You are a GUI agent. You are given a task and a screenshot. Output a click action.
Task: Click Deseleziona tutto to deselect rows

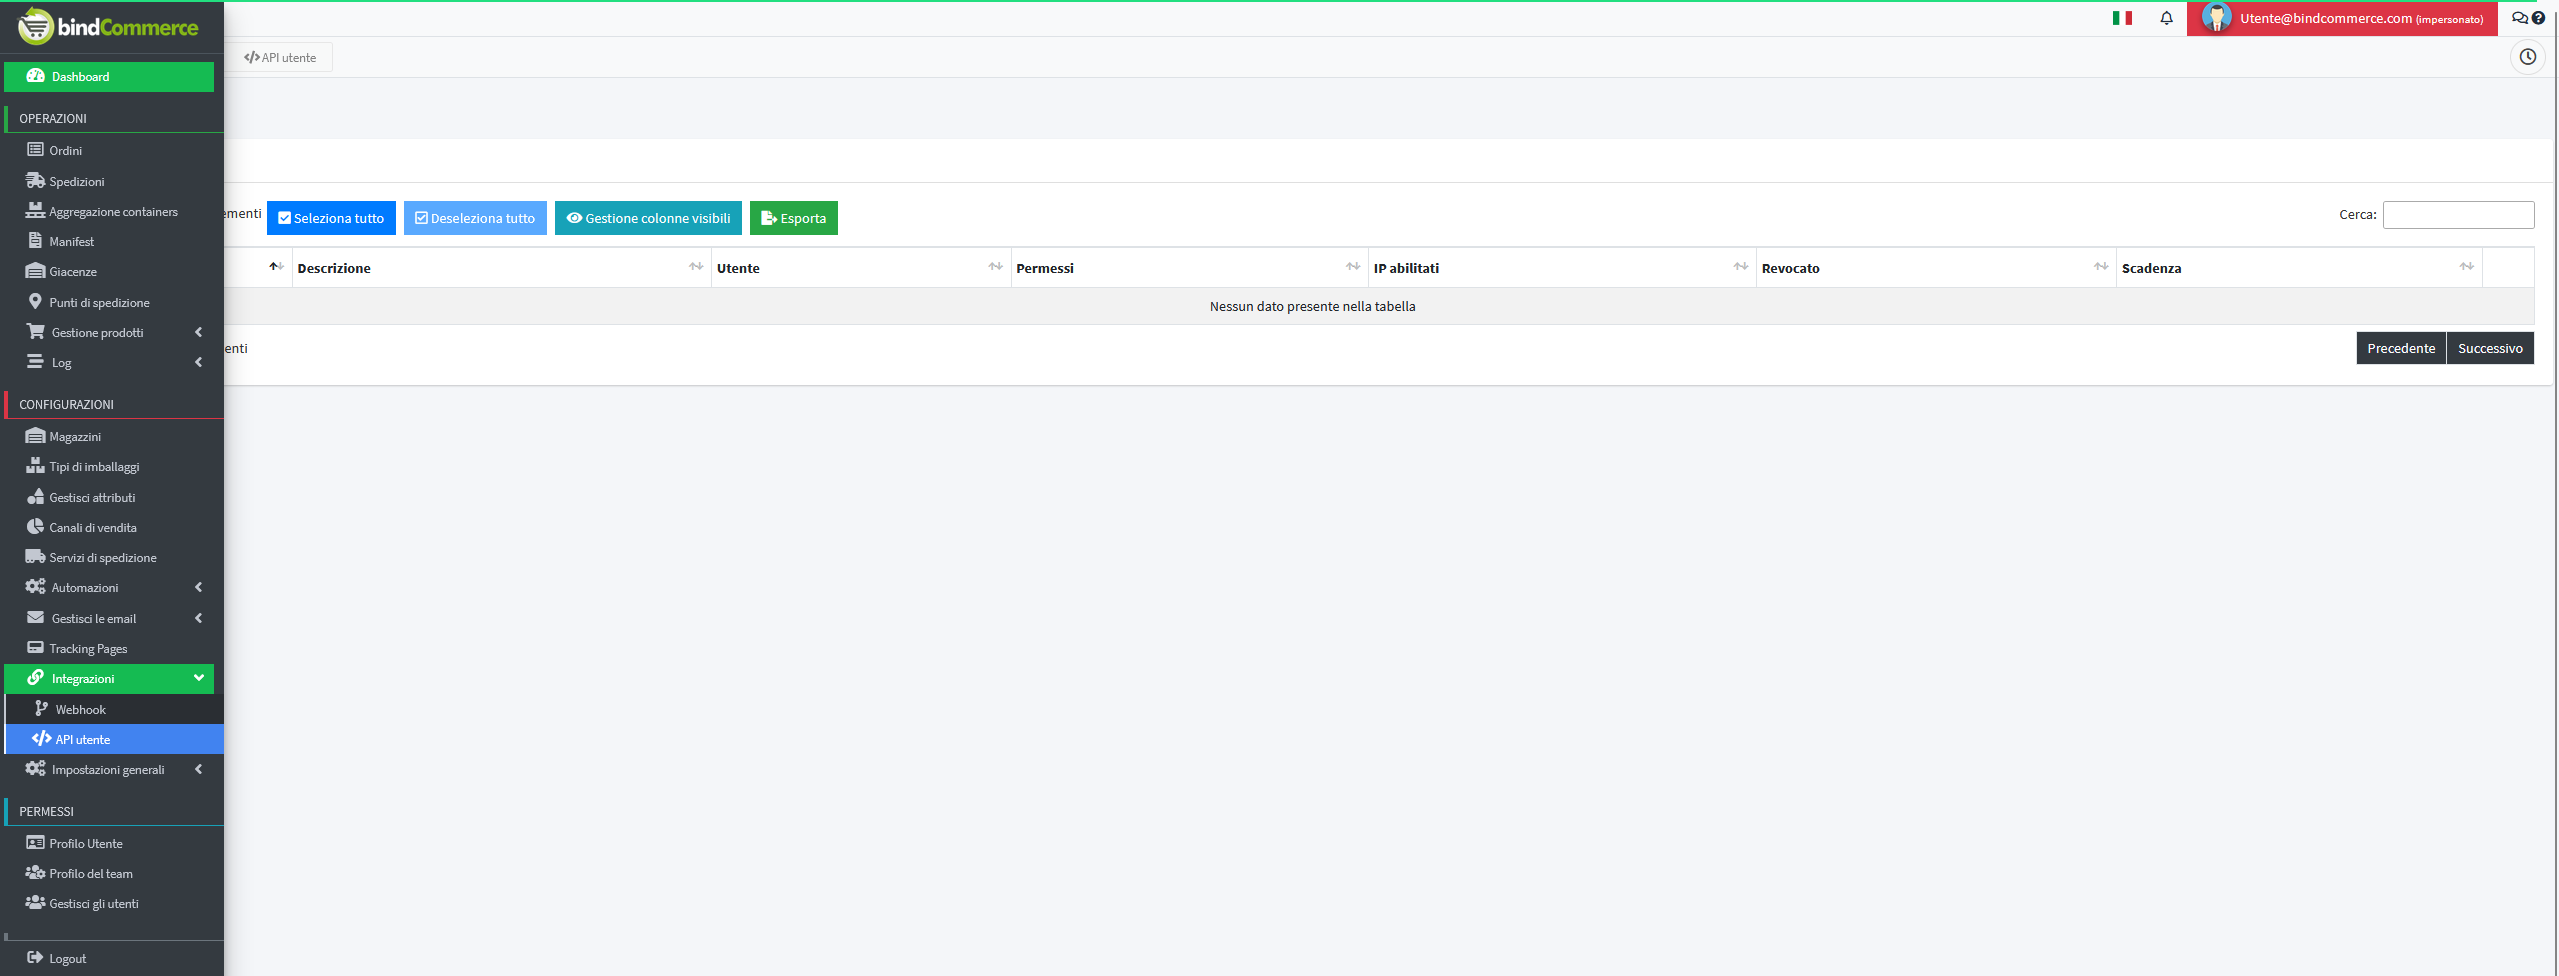pyautogui.click(x=475, y=218)
